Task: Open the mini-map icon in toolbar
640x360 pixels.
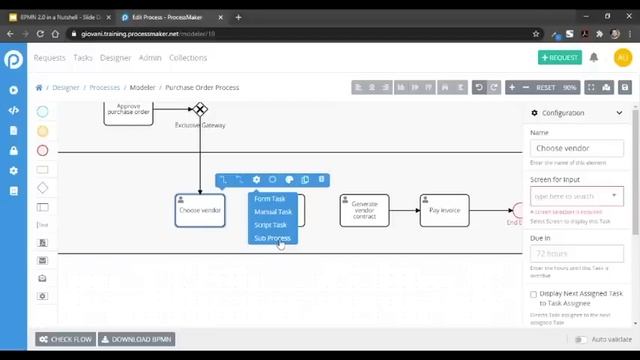Action: pos(607,87)
